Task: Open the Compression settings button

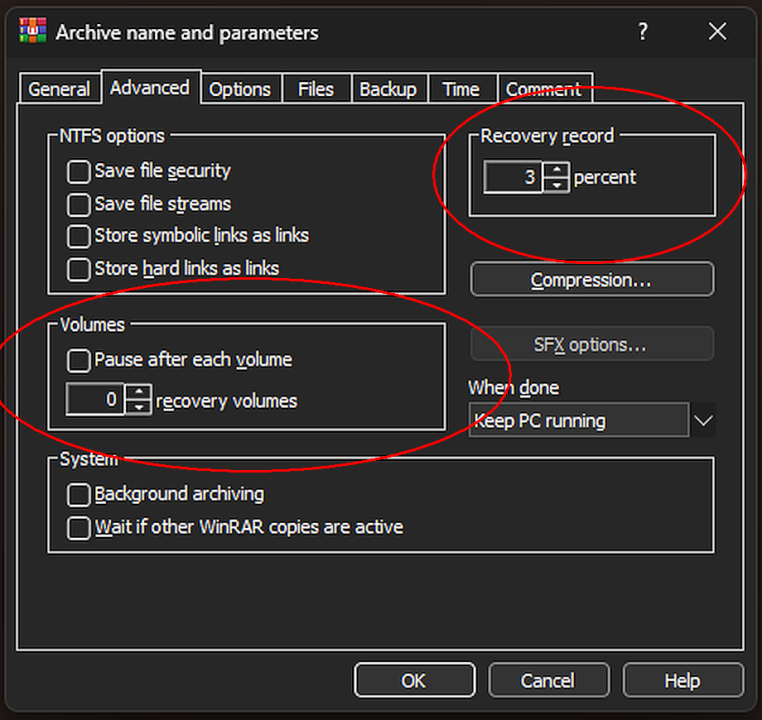Action: tap(592, 280)
